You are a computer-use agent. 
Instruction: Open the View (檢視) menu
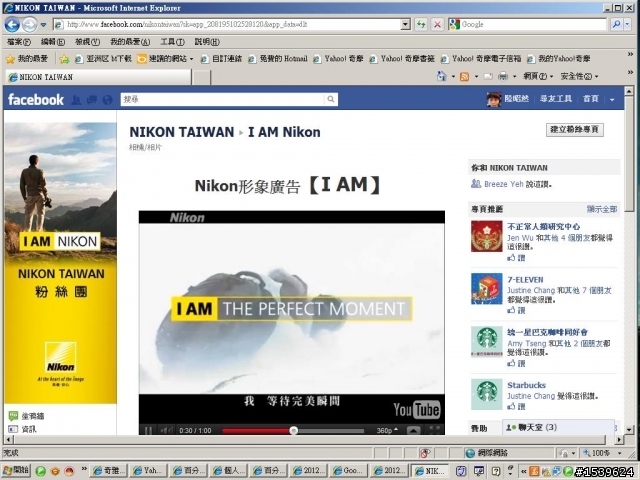(87, 42)
